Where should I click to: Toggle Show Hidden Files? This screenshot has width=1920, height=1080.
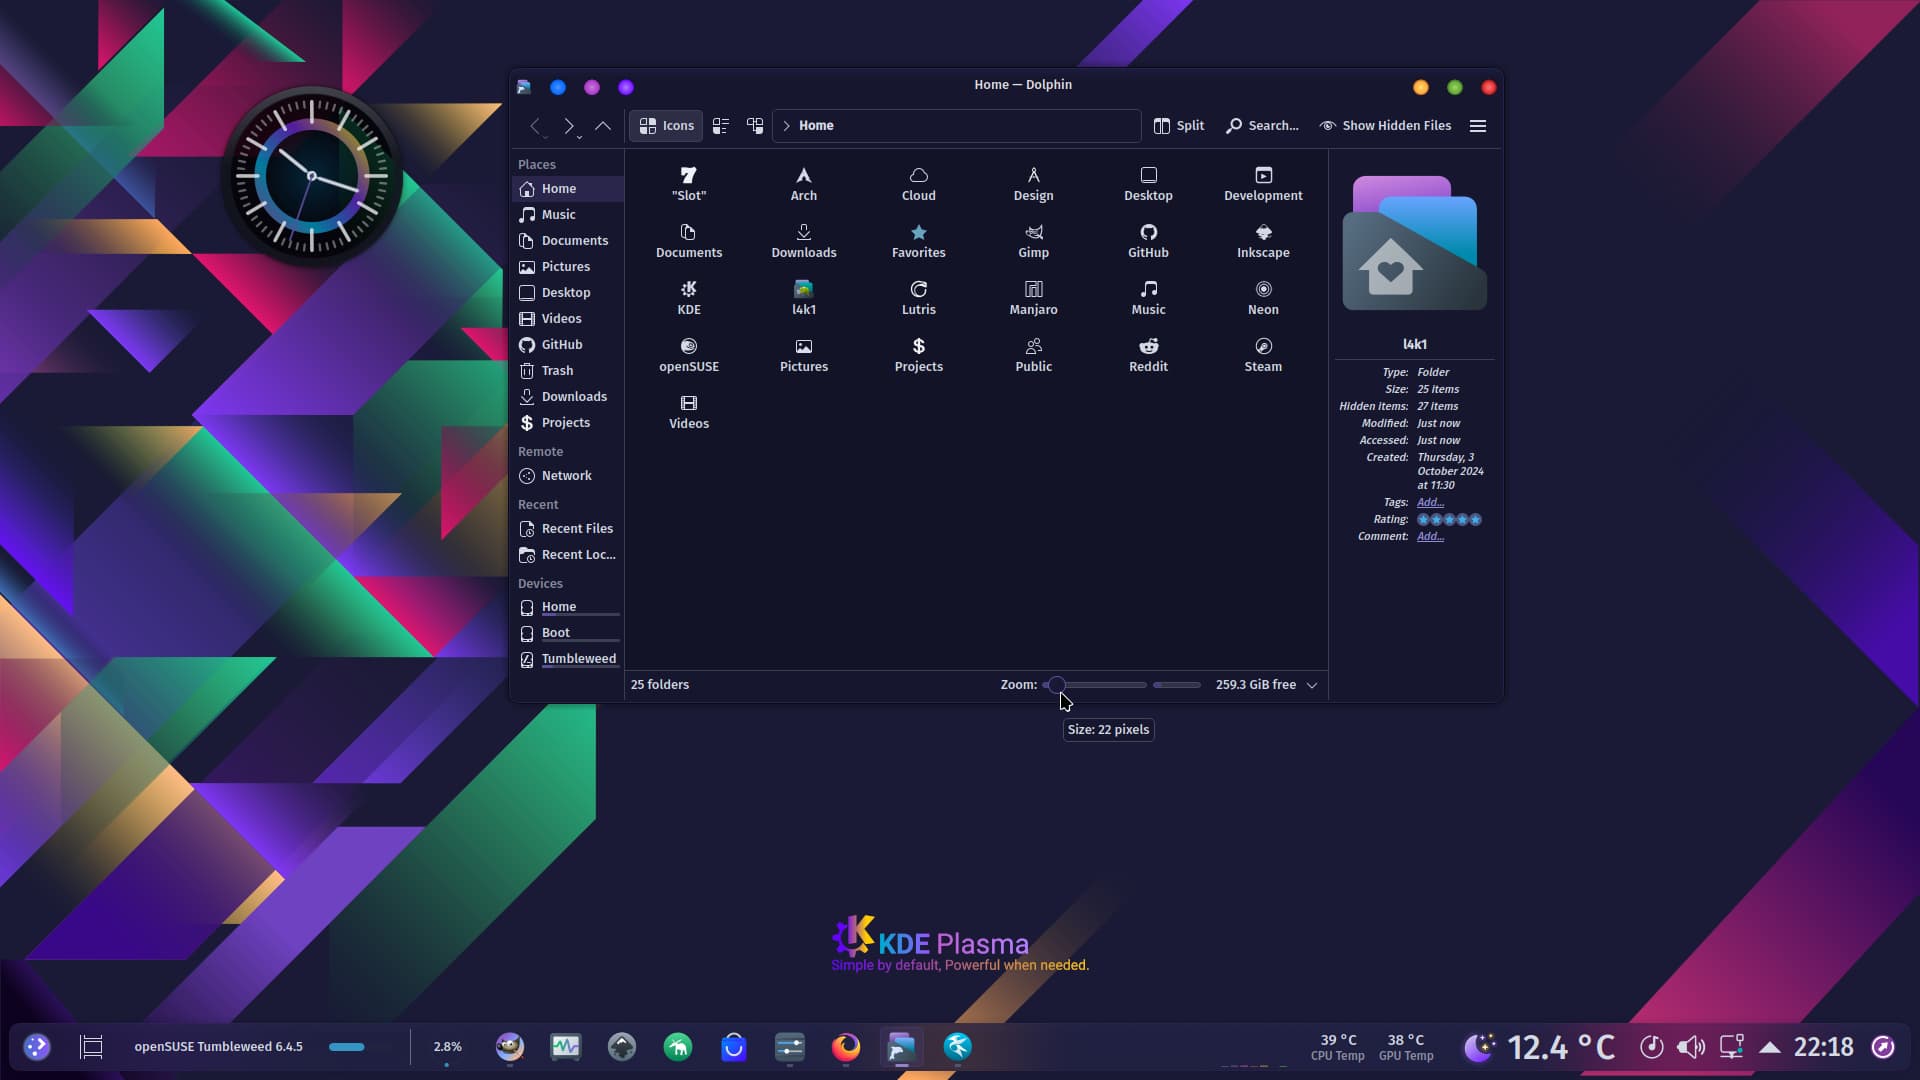(1385, 126)
